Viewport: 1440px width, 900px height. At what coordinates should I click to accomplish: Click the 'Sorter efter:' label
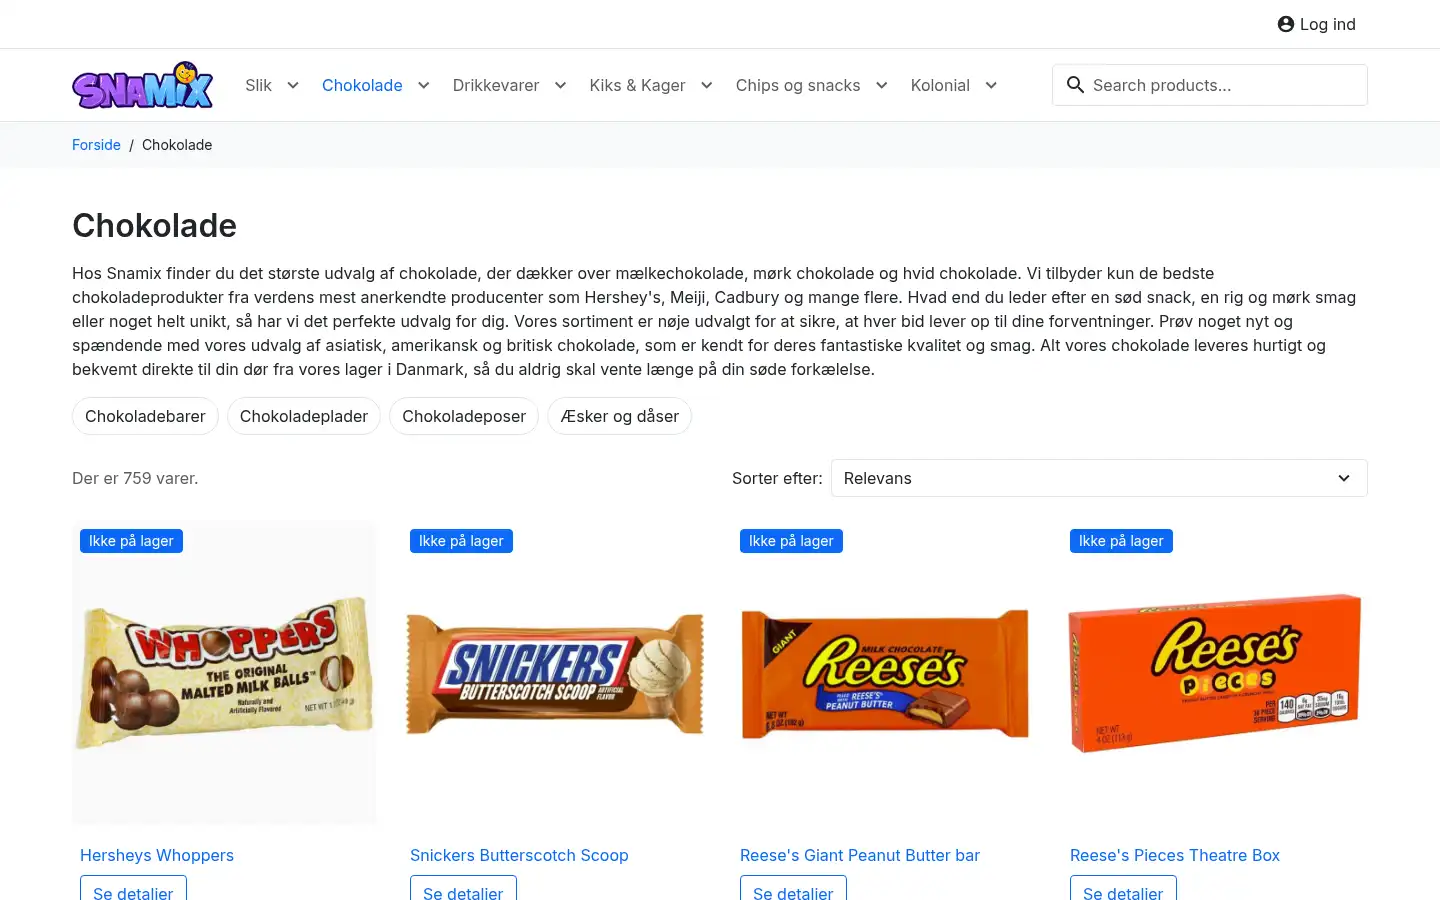point(777,478)
